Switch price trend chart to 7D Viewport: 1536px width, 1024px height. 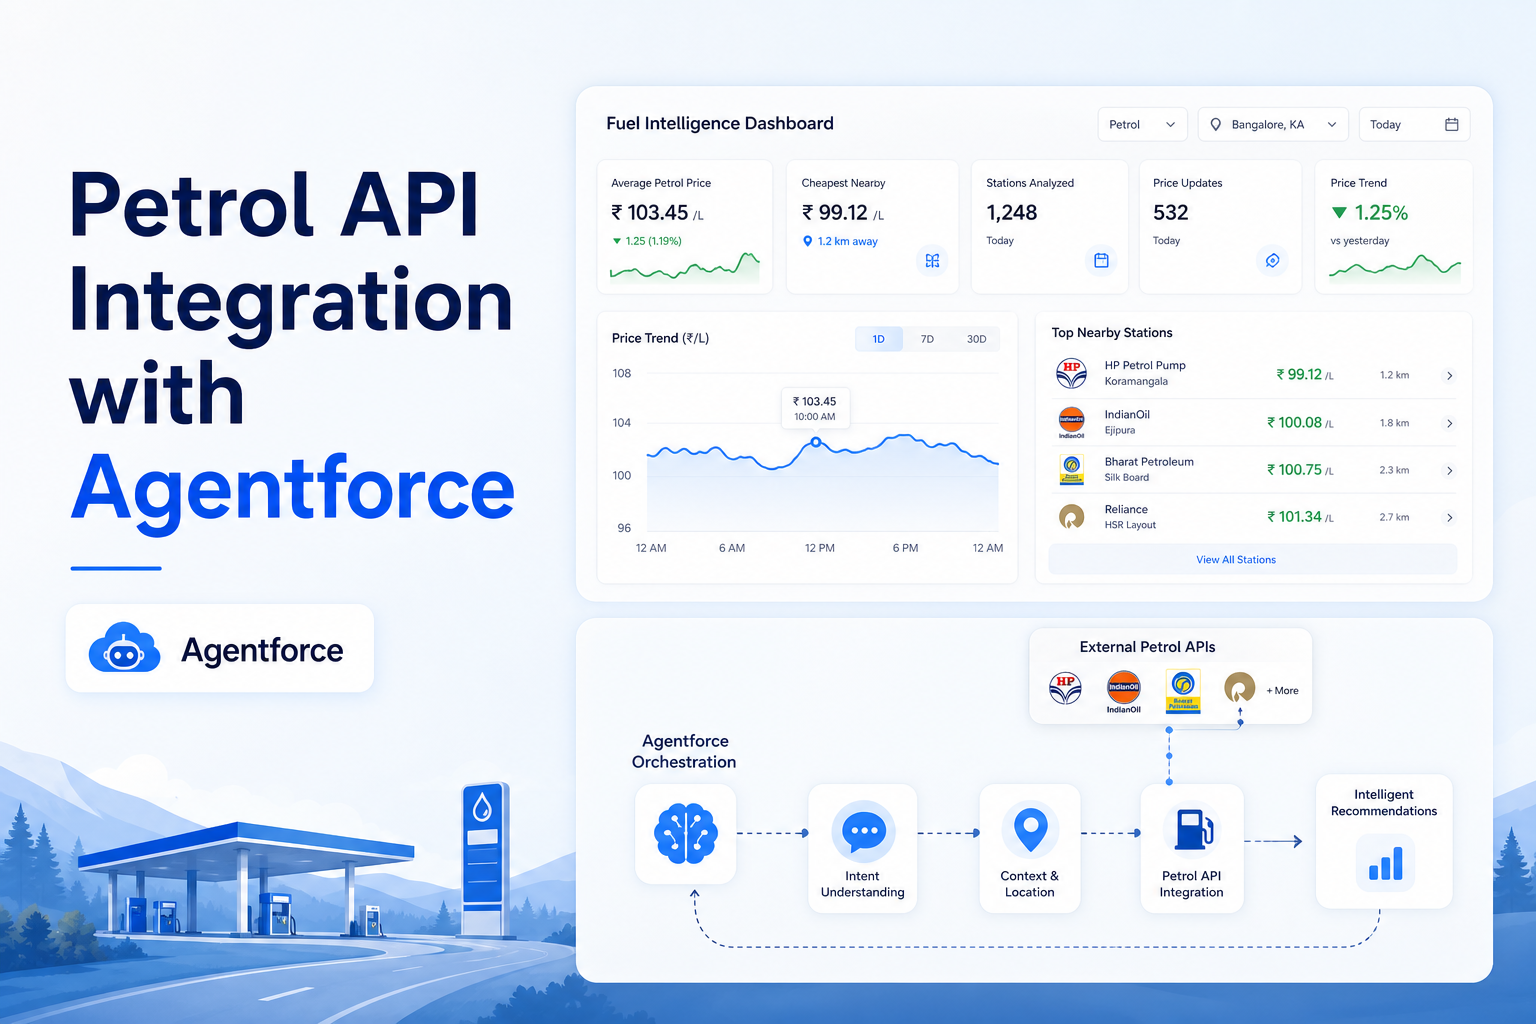[x=927, y=339]
